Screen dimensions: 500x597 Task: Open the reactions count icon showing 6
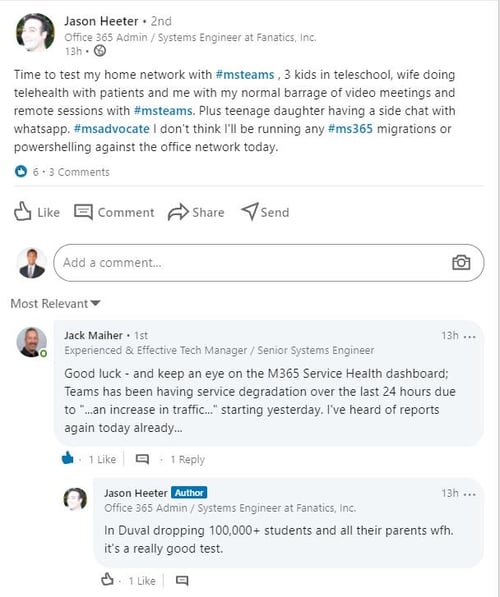21,172
